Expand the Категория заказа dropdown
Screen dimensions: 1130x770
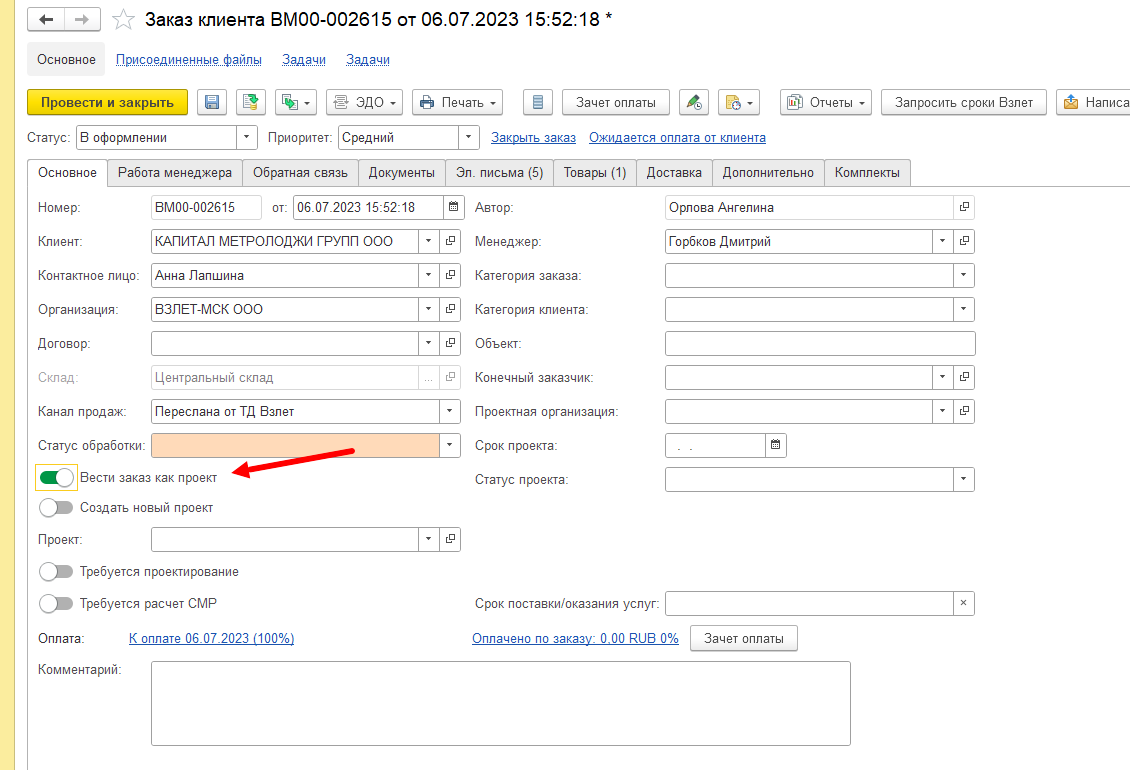(964, 275)
